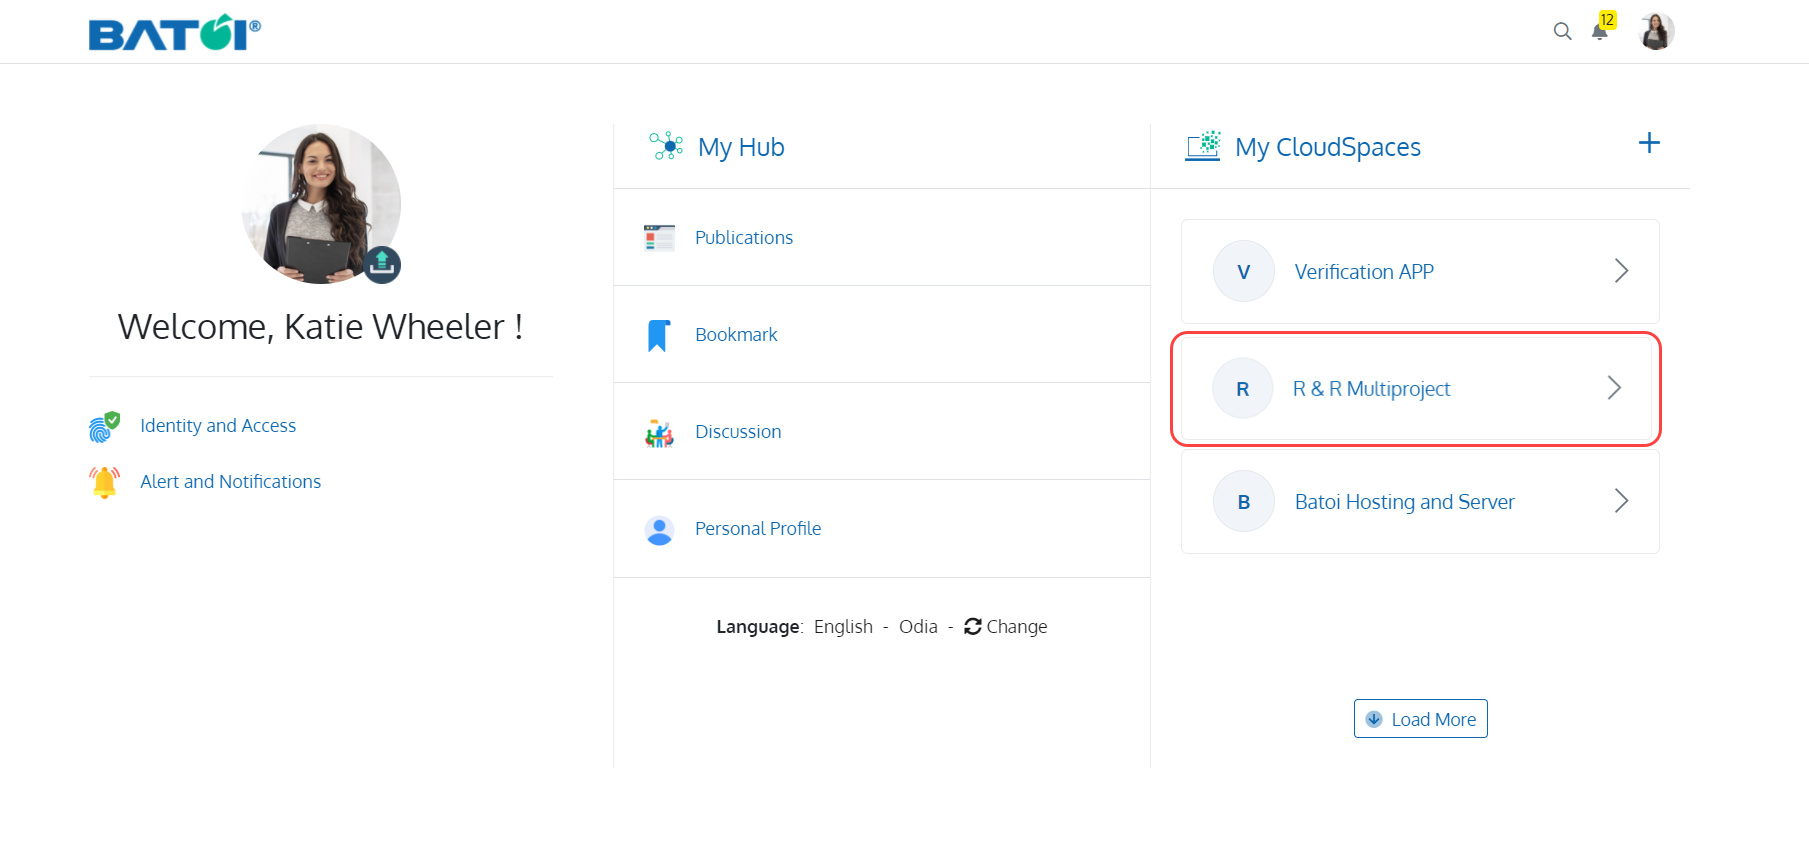Open the notifications bell icon
Viewport: 1809px width, 843px height.
[1600, 31]
